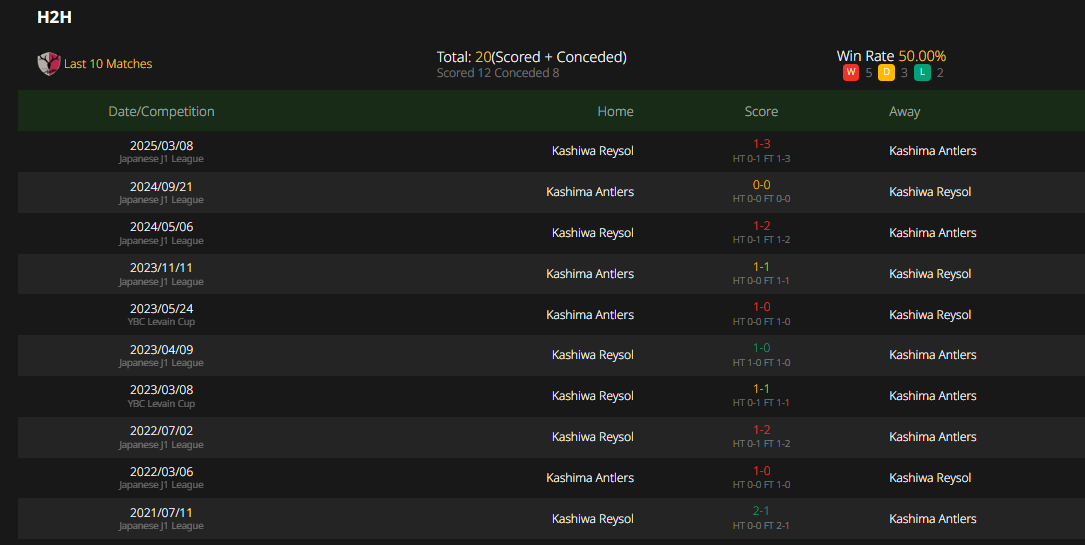Click the Win Rate 50.00% text

pos(891,56)
